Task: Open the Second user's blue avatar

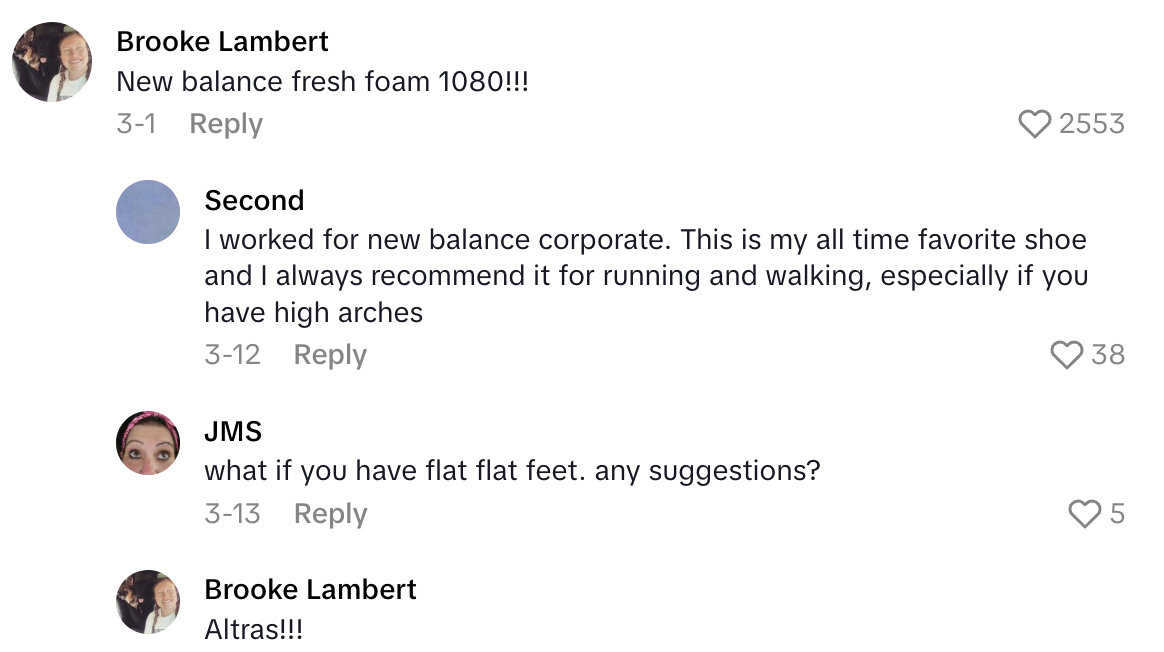Action: point(148,212)
